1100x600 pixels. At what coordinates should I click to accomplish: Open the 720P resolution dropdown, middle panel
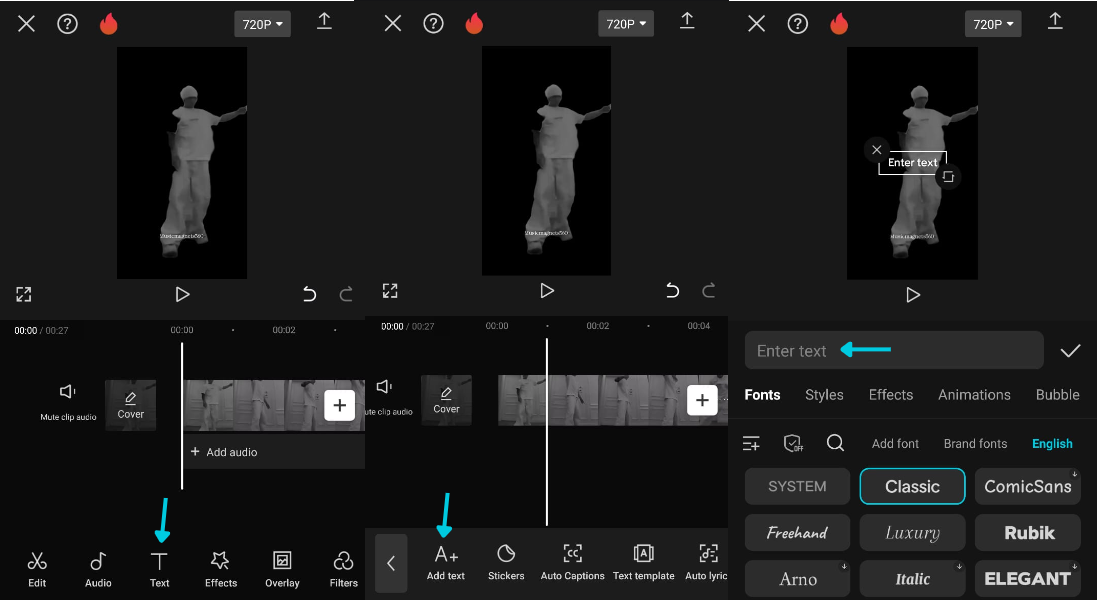click(626, 24)
